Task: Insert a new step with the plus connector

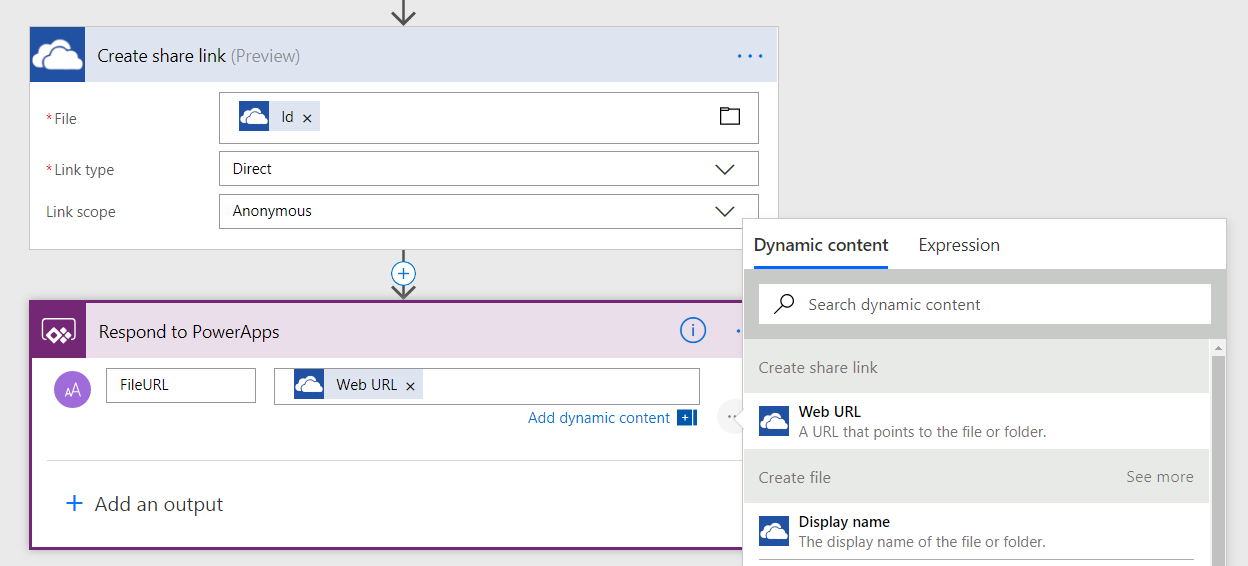Action: pos(403,273)
